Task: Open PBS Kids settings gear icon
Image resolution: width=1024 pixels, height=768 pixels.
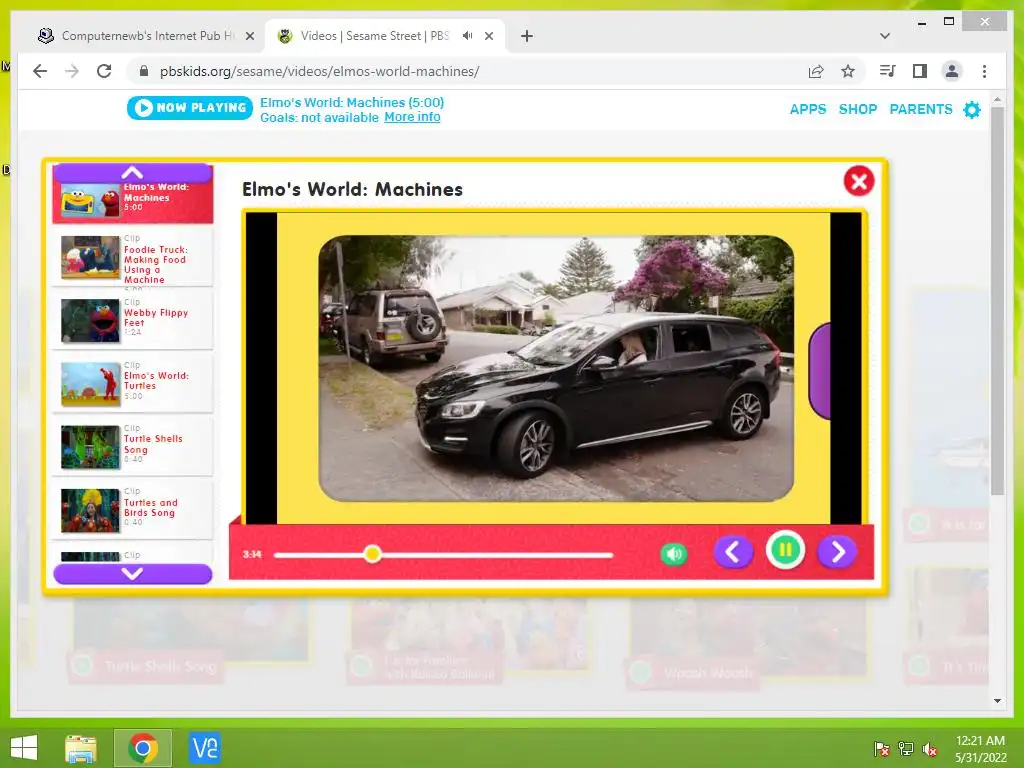Action: (x=972, y=109)
